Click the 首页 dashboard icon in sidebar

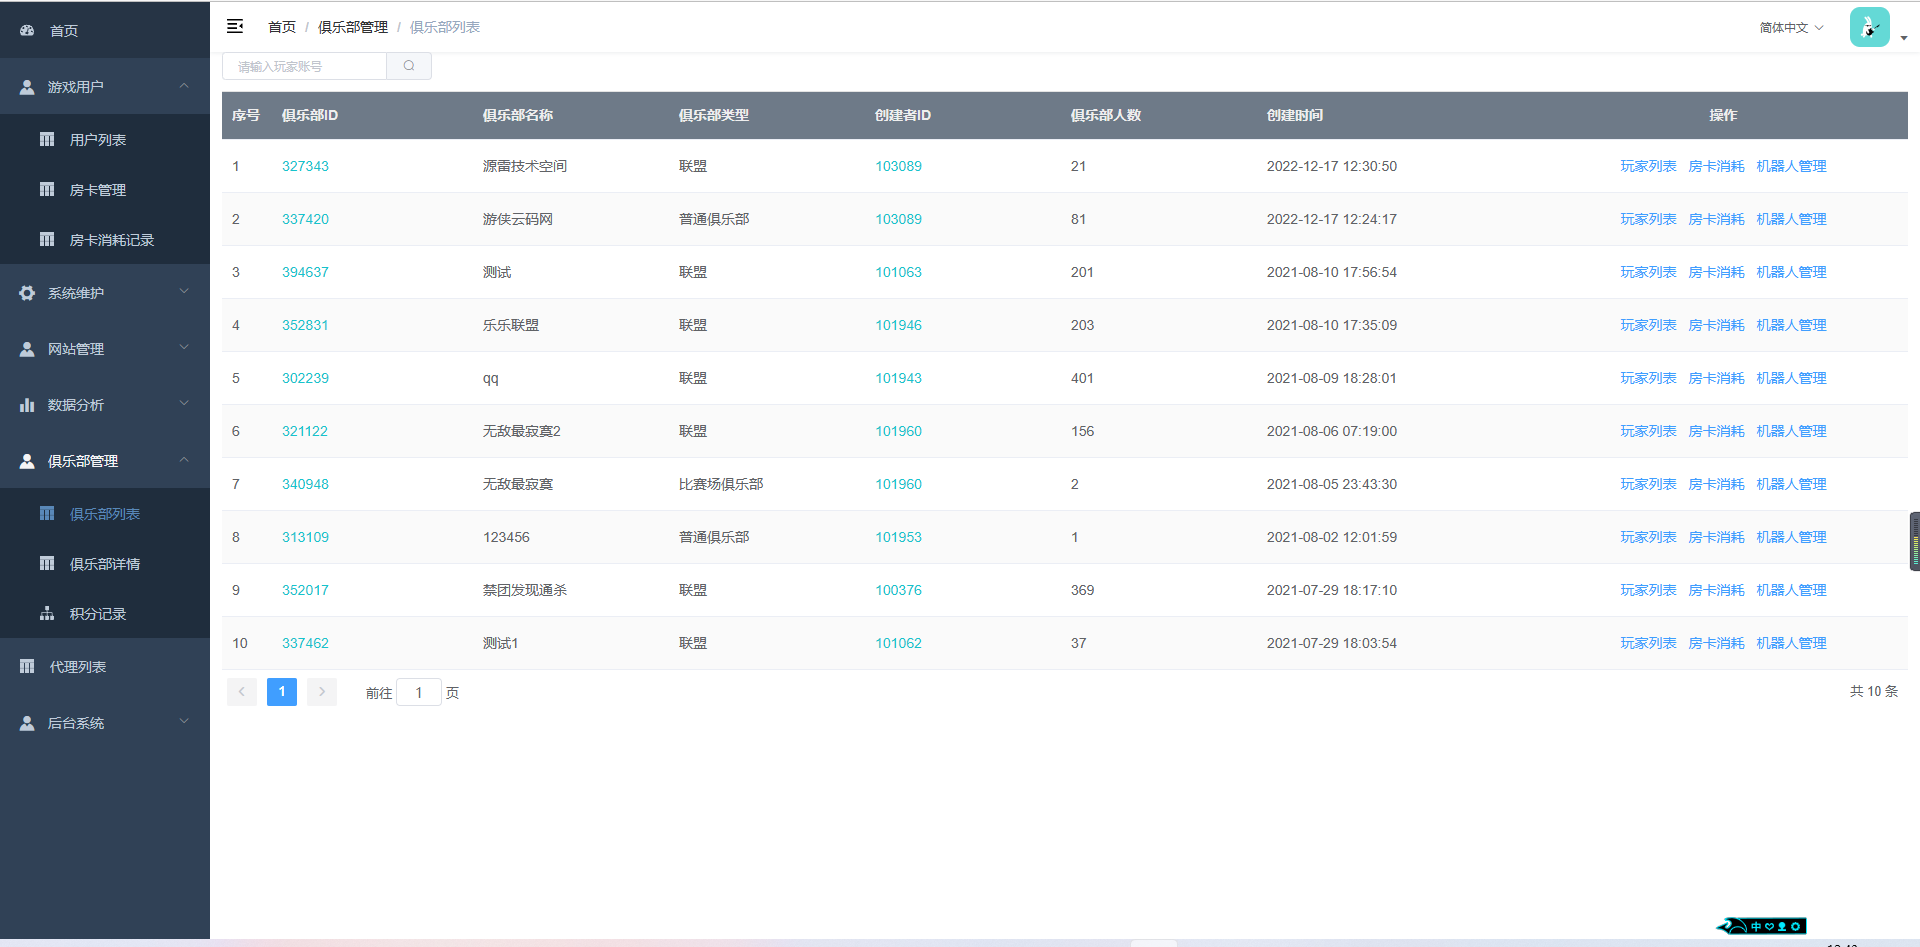click(27, 30)
